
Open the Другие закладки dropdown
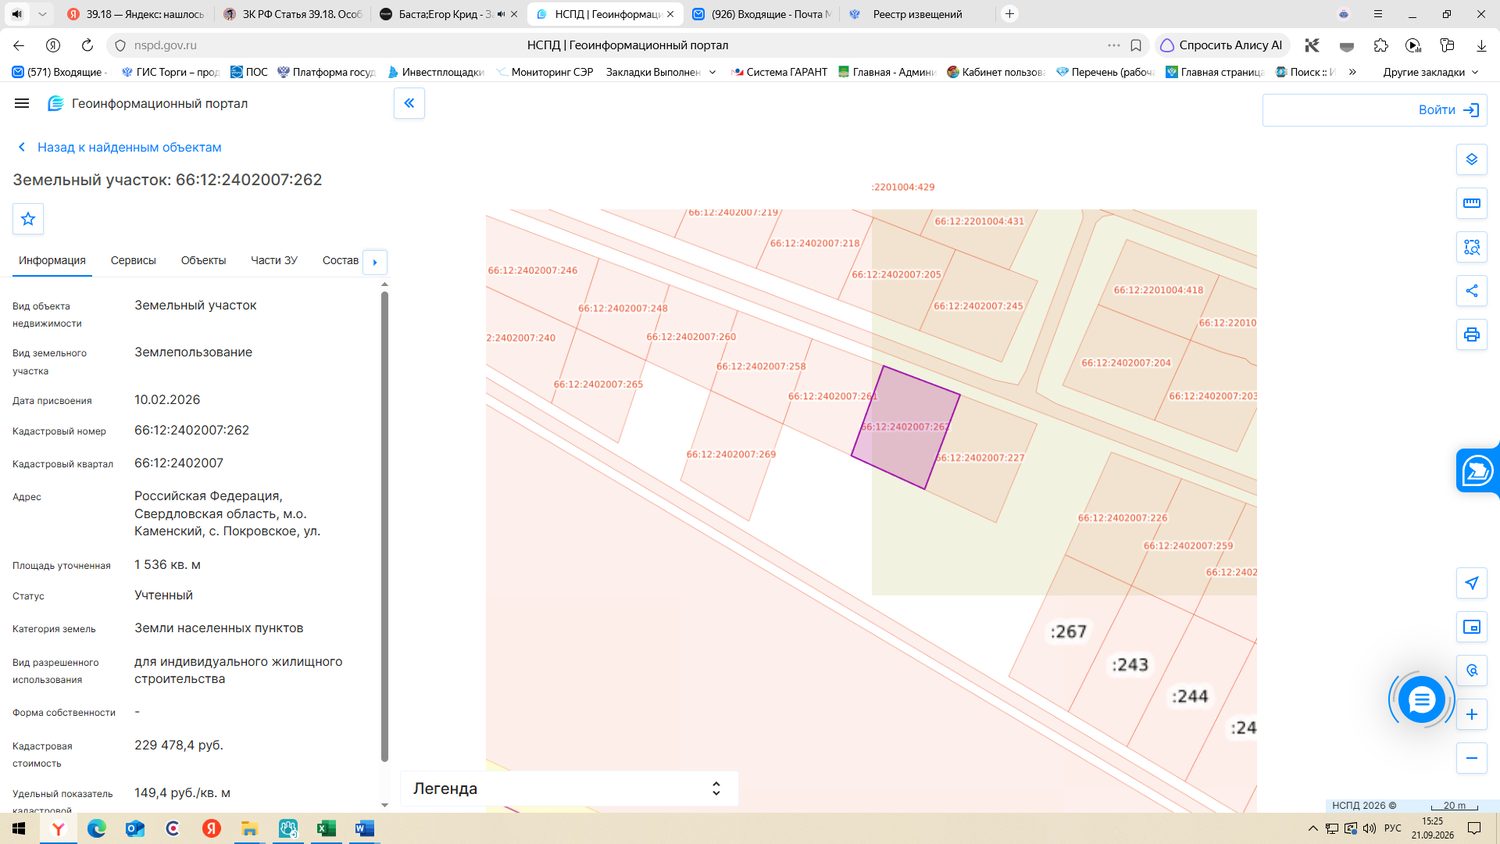[1430, 72]
